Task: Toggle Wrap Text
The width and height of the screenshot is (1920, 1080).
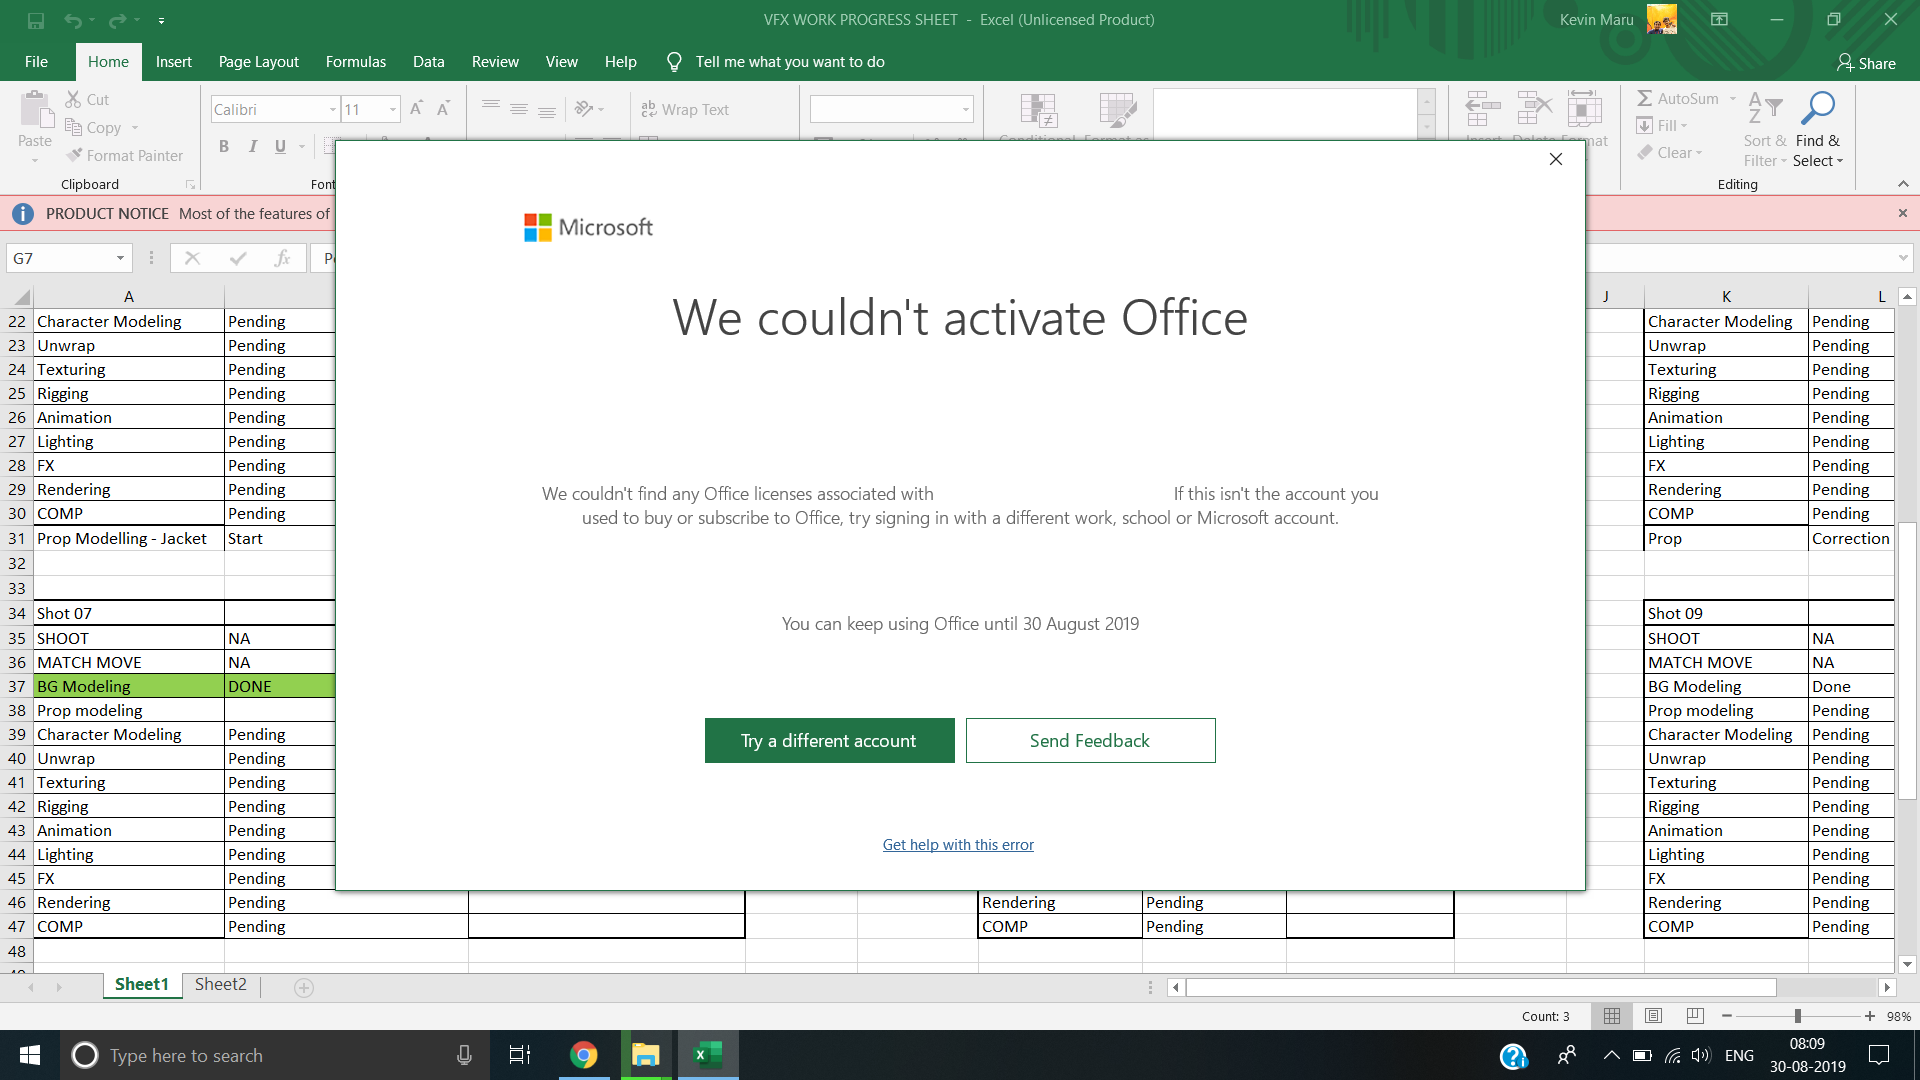Action: tap(685, 109)
